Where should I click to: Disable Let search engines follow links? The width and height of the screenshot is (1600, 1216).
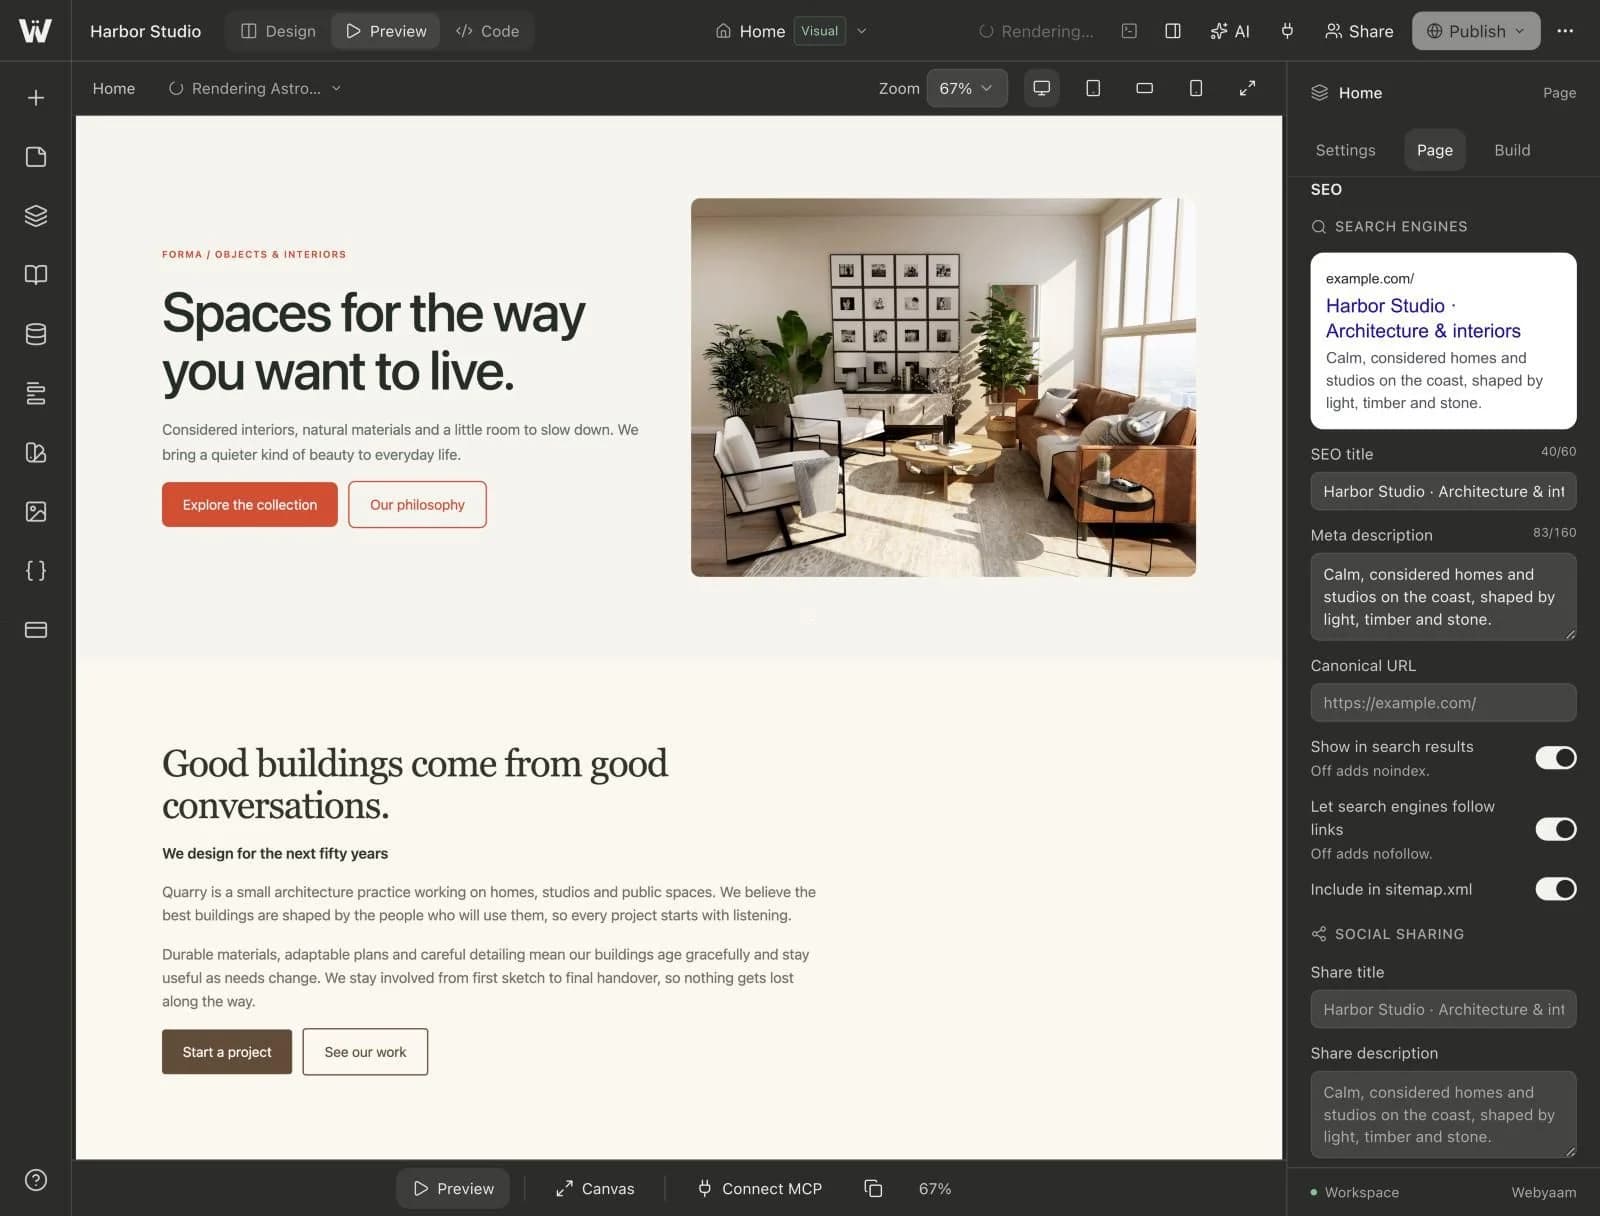click(x=1556, y=829)
